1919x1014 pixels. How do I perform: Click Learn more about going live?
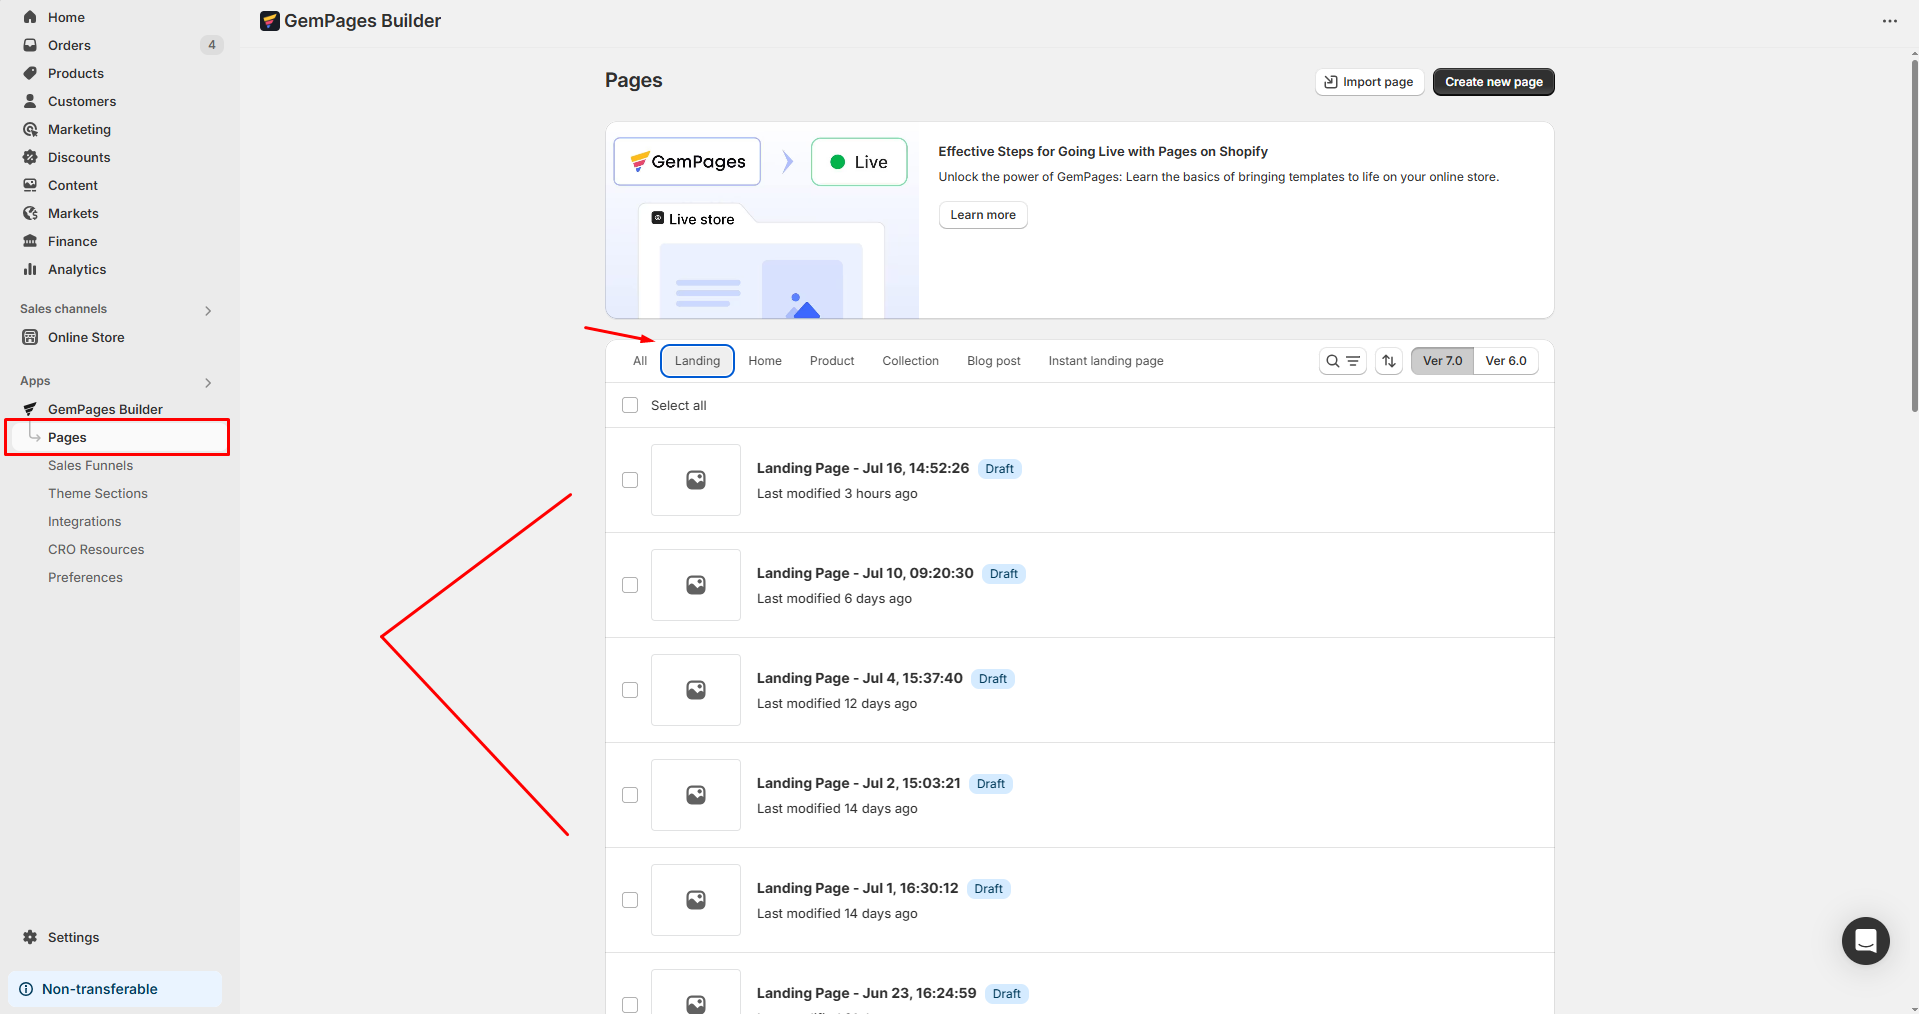tap(982, 215)
